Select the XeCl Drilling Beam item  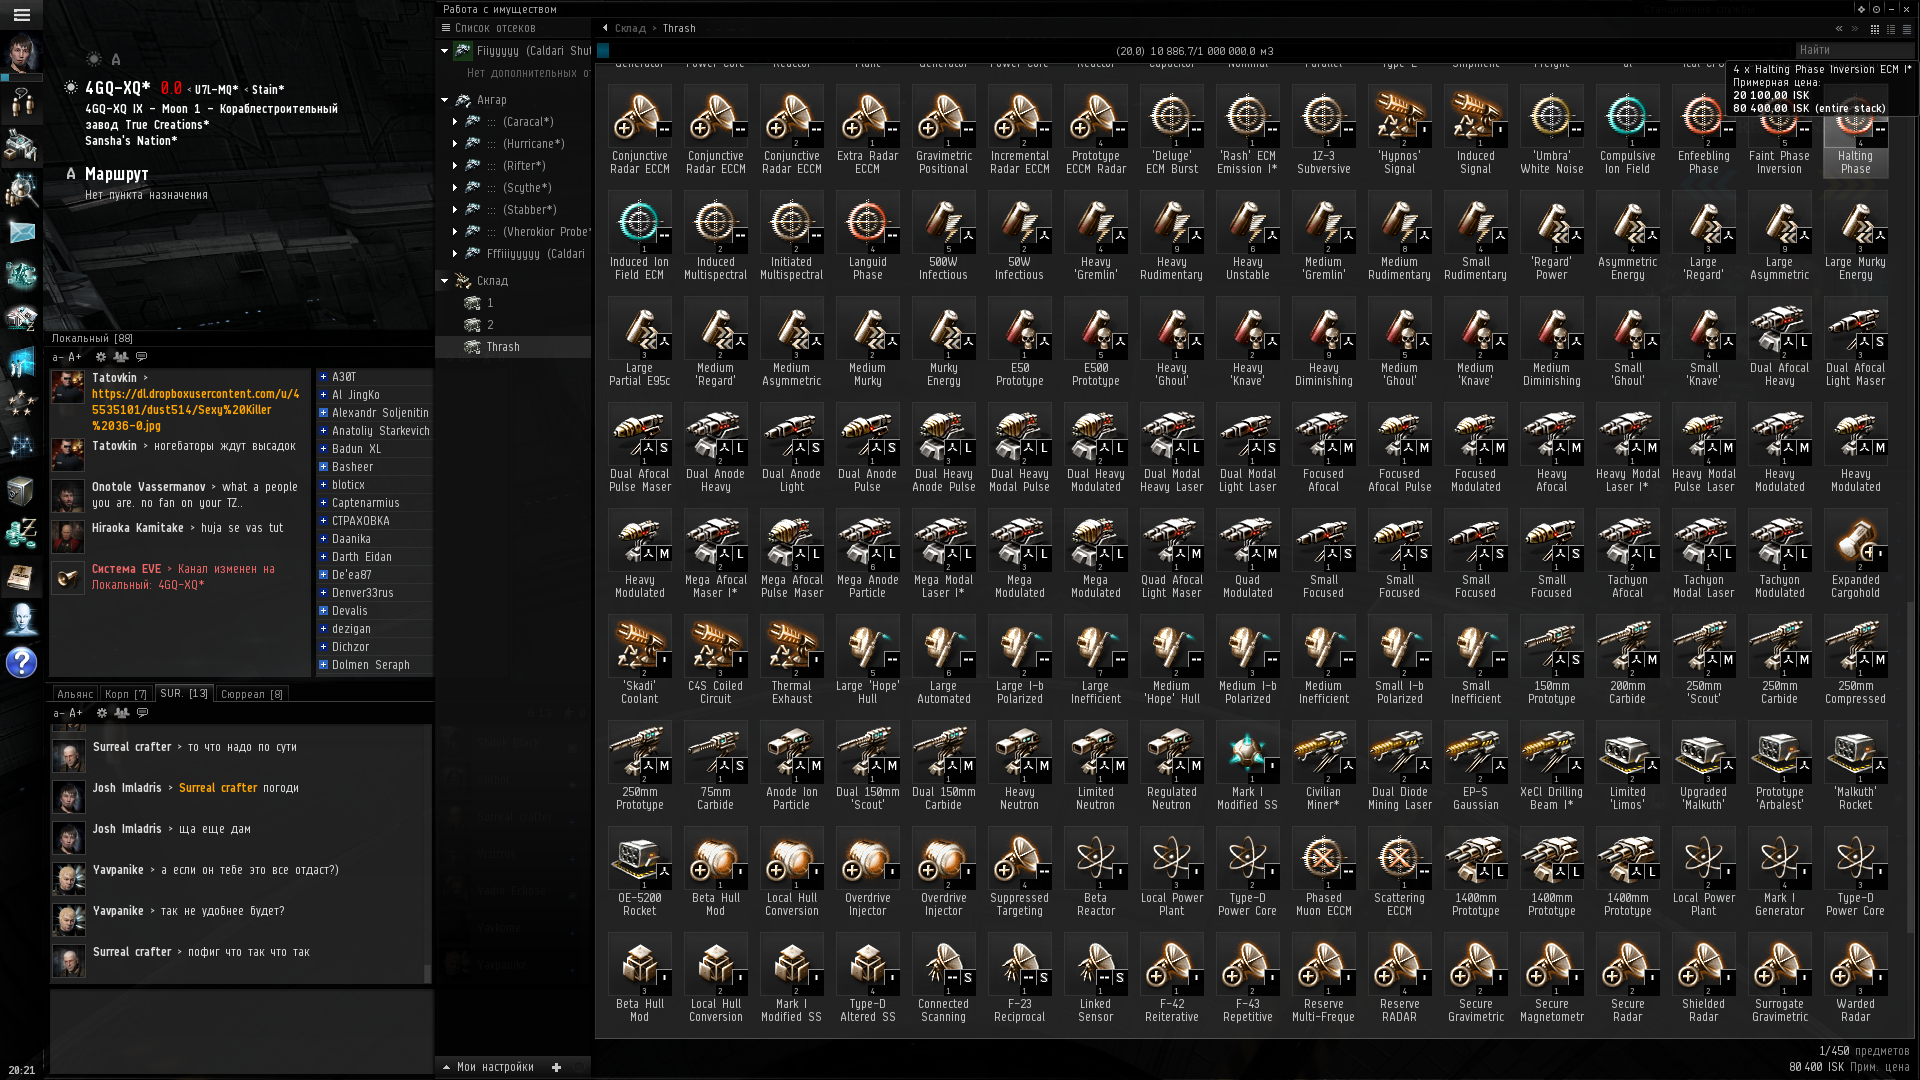click(x=1551, y=766)
